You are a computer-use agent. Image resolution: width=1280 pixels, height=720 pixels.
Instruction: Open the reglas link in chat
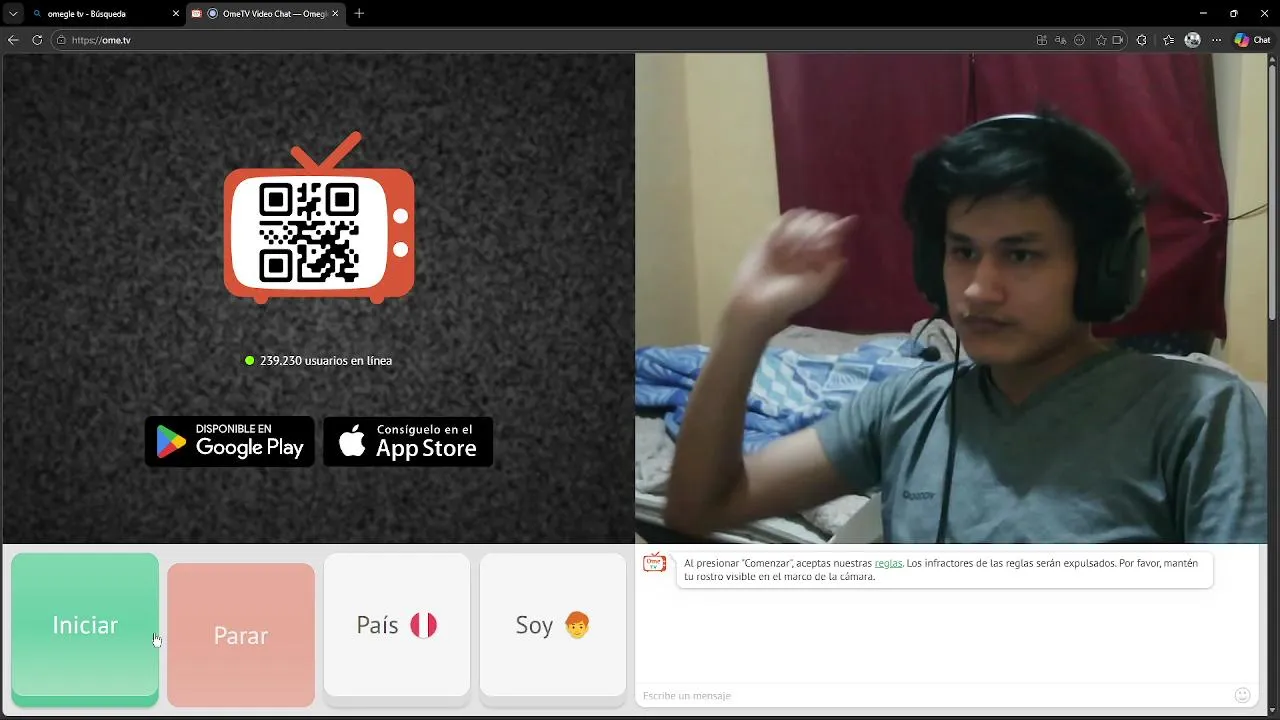coord(888,563)
